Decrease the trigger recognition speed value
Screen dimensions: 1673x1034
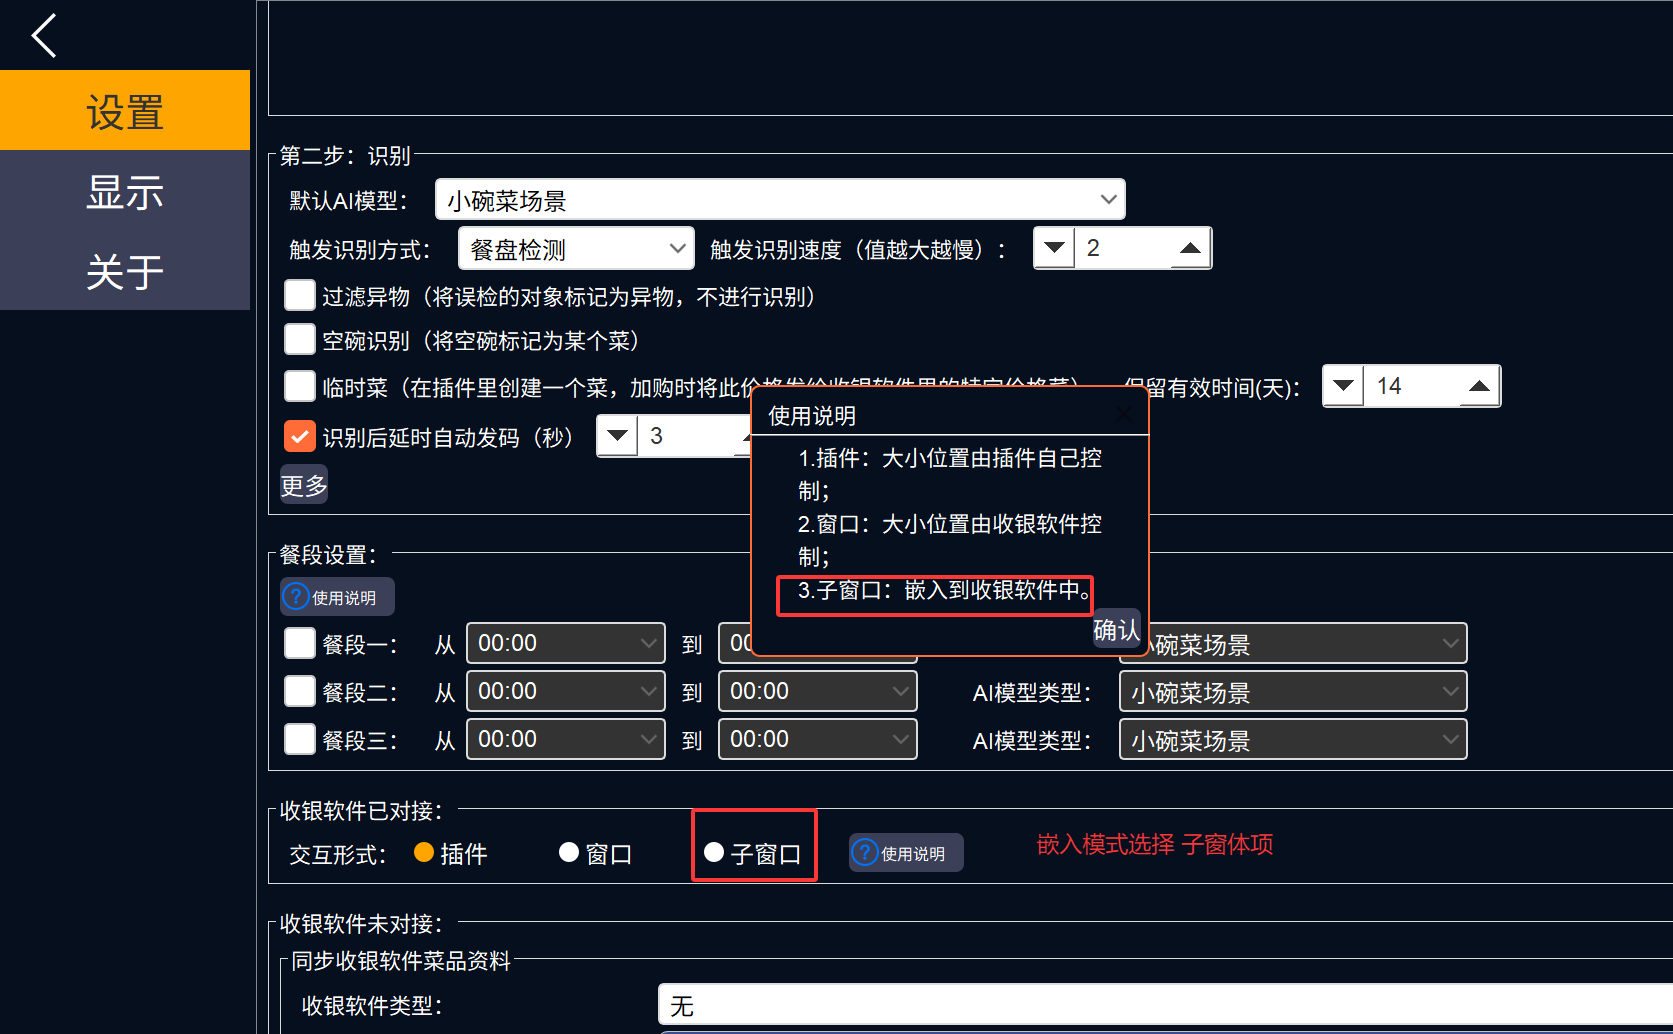[x=1054, y=248]
